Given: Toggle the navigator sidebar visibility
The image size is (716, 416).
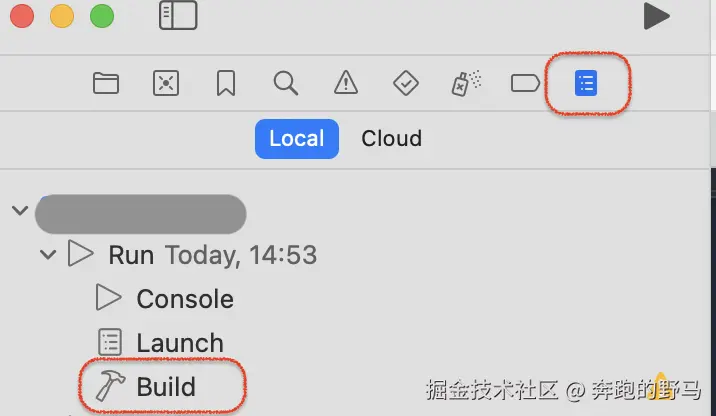Looking at the screenshot, I should click(x=178, y=16).
